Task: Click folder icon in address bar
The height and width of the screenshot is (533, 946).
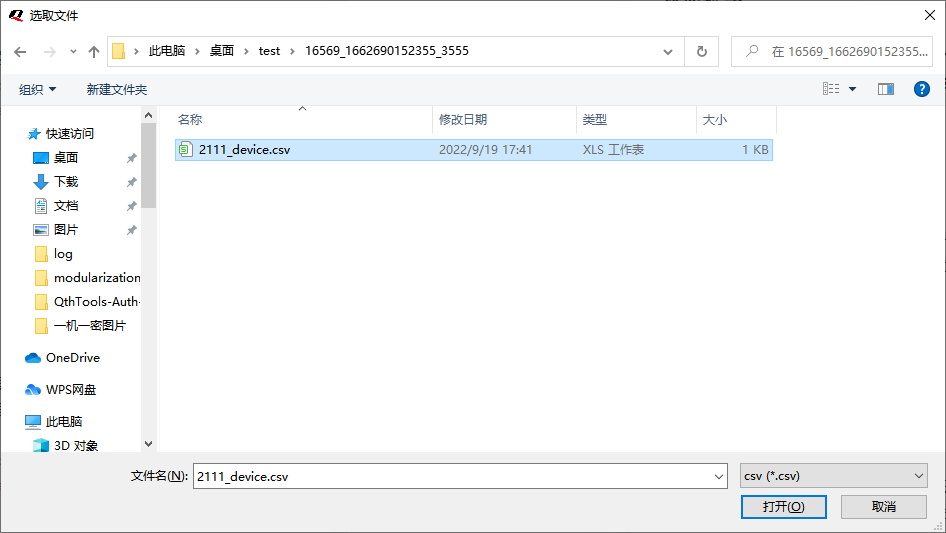Action: coord(119,51)
